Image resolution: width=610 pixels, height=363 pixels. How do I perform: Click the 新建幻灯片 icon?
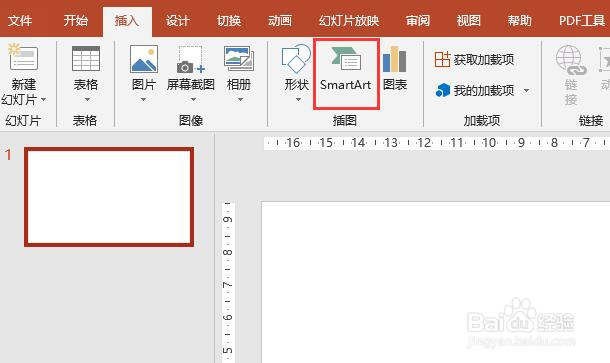(23, 57)
